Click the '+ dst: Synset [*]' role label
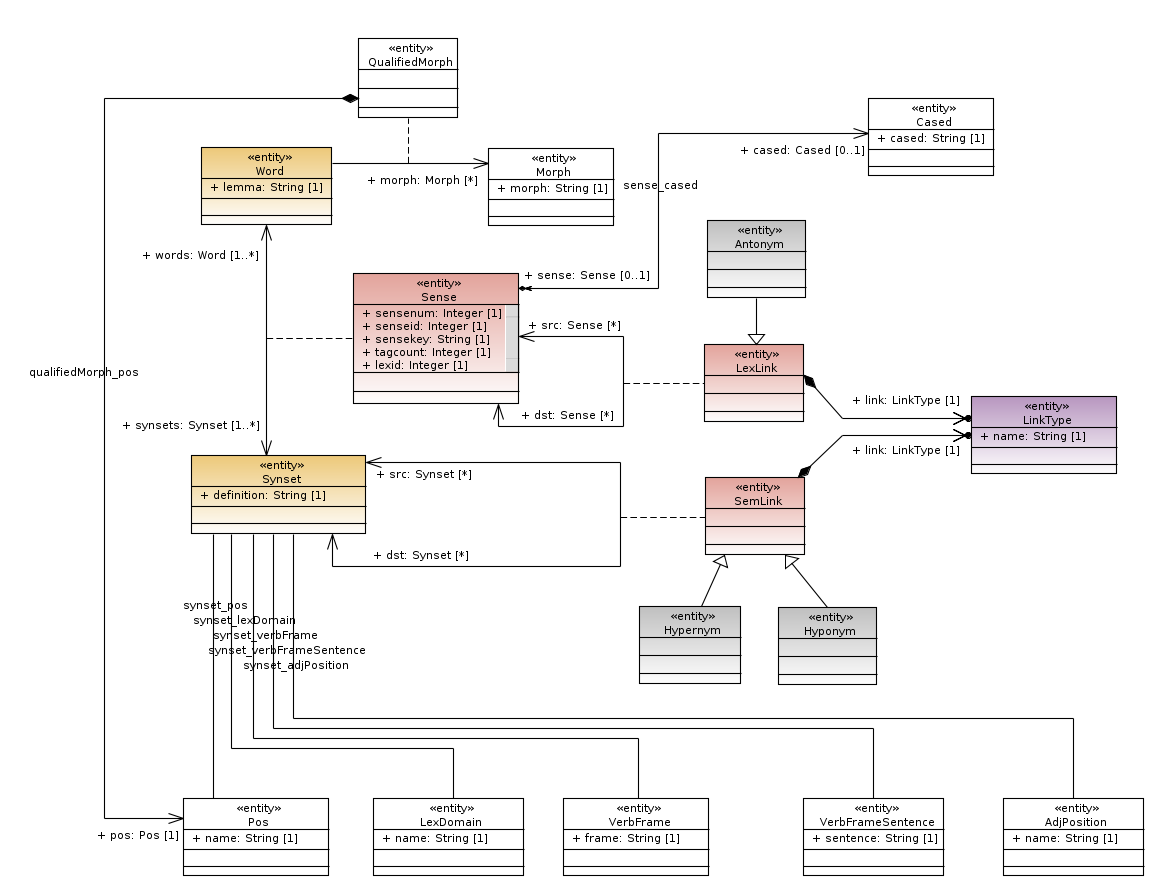 [421, 556]
